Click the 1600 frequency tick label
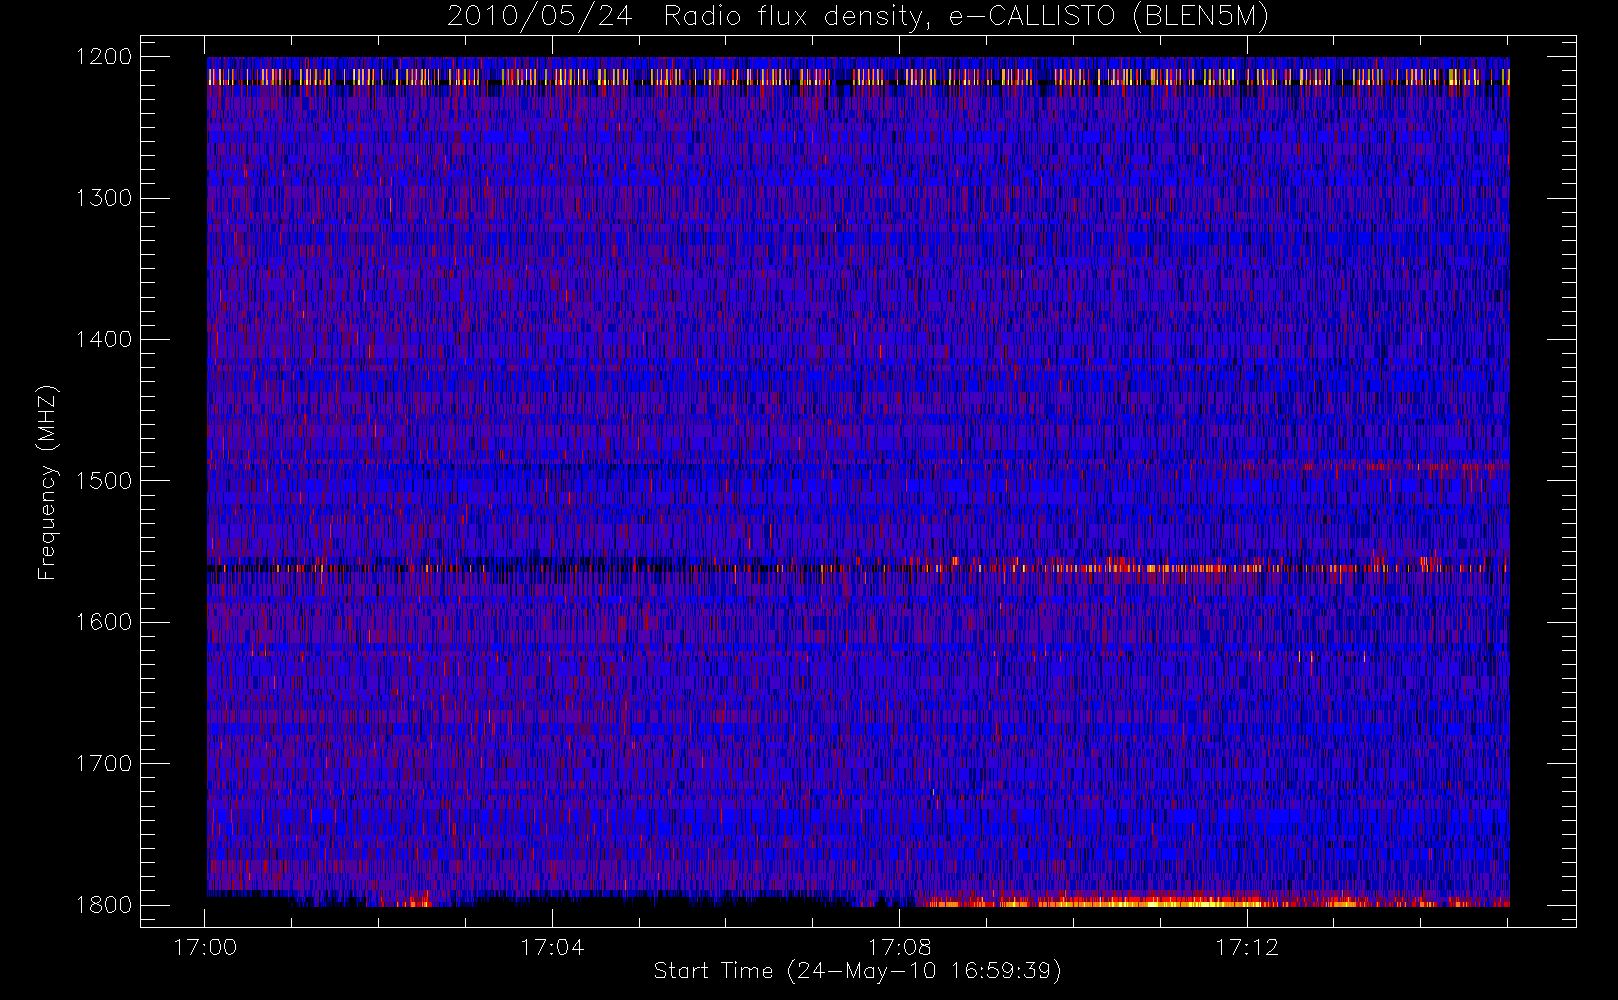1618x1000 pixels. tap(104, 622)
